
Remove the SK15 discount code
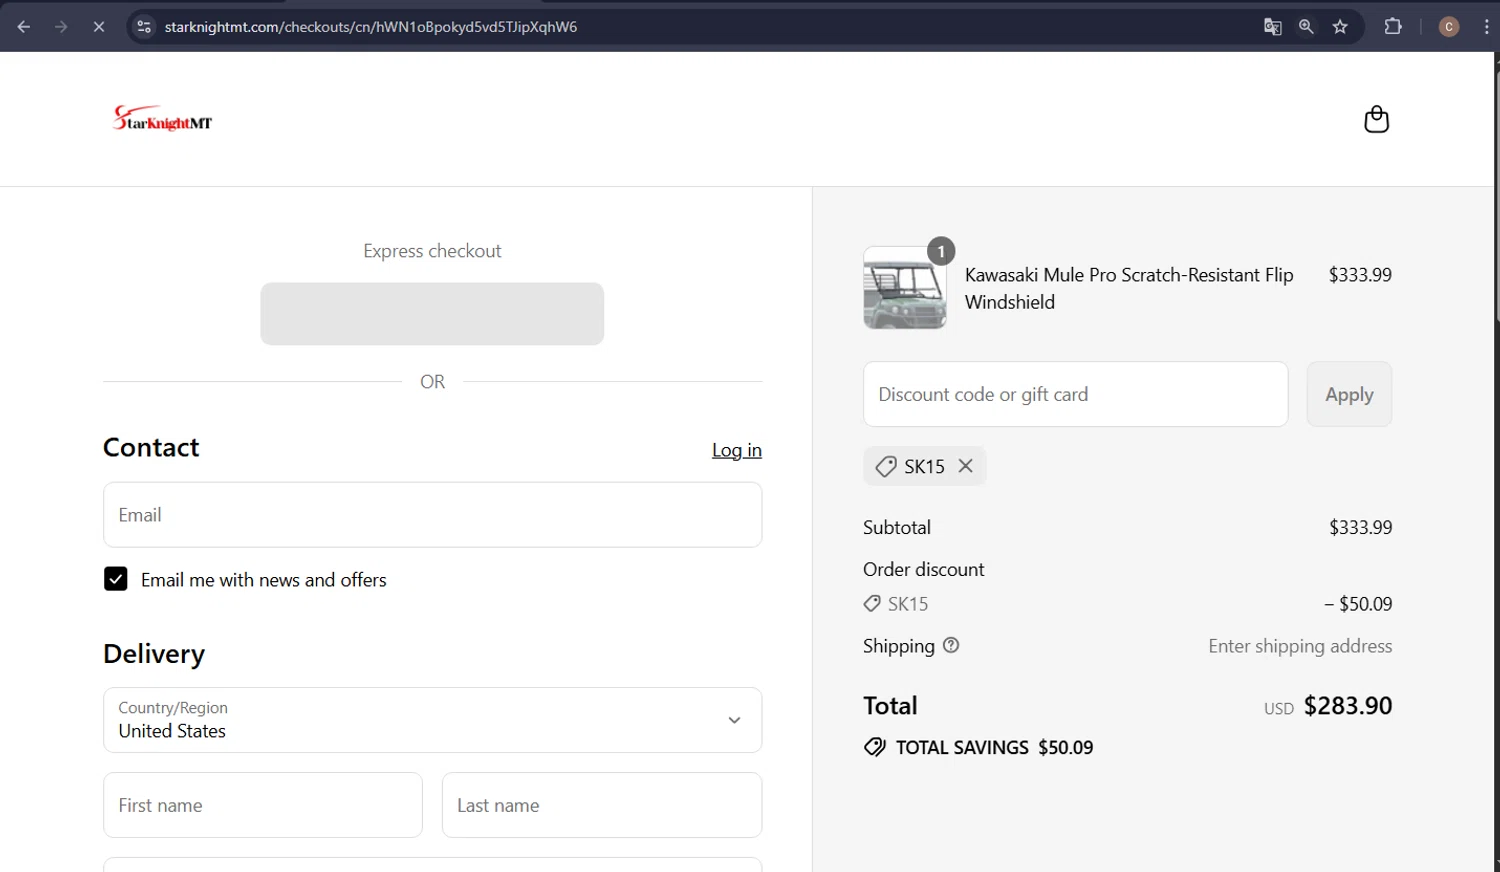(965, 466)
